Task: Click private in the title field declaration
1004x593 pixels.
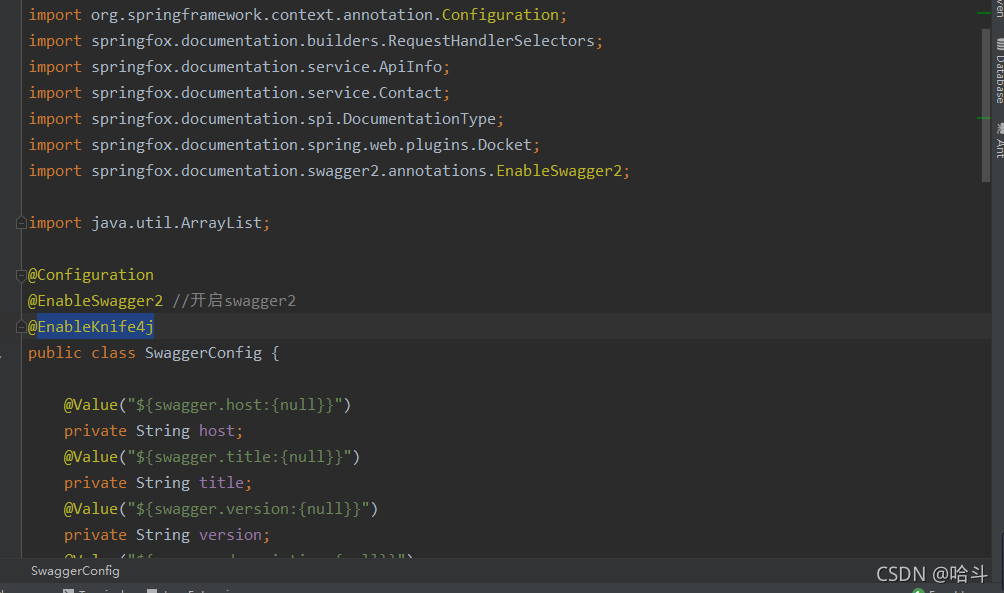Action: coord(95,483)
